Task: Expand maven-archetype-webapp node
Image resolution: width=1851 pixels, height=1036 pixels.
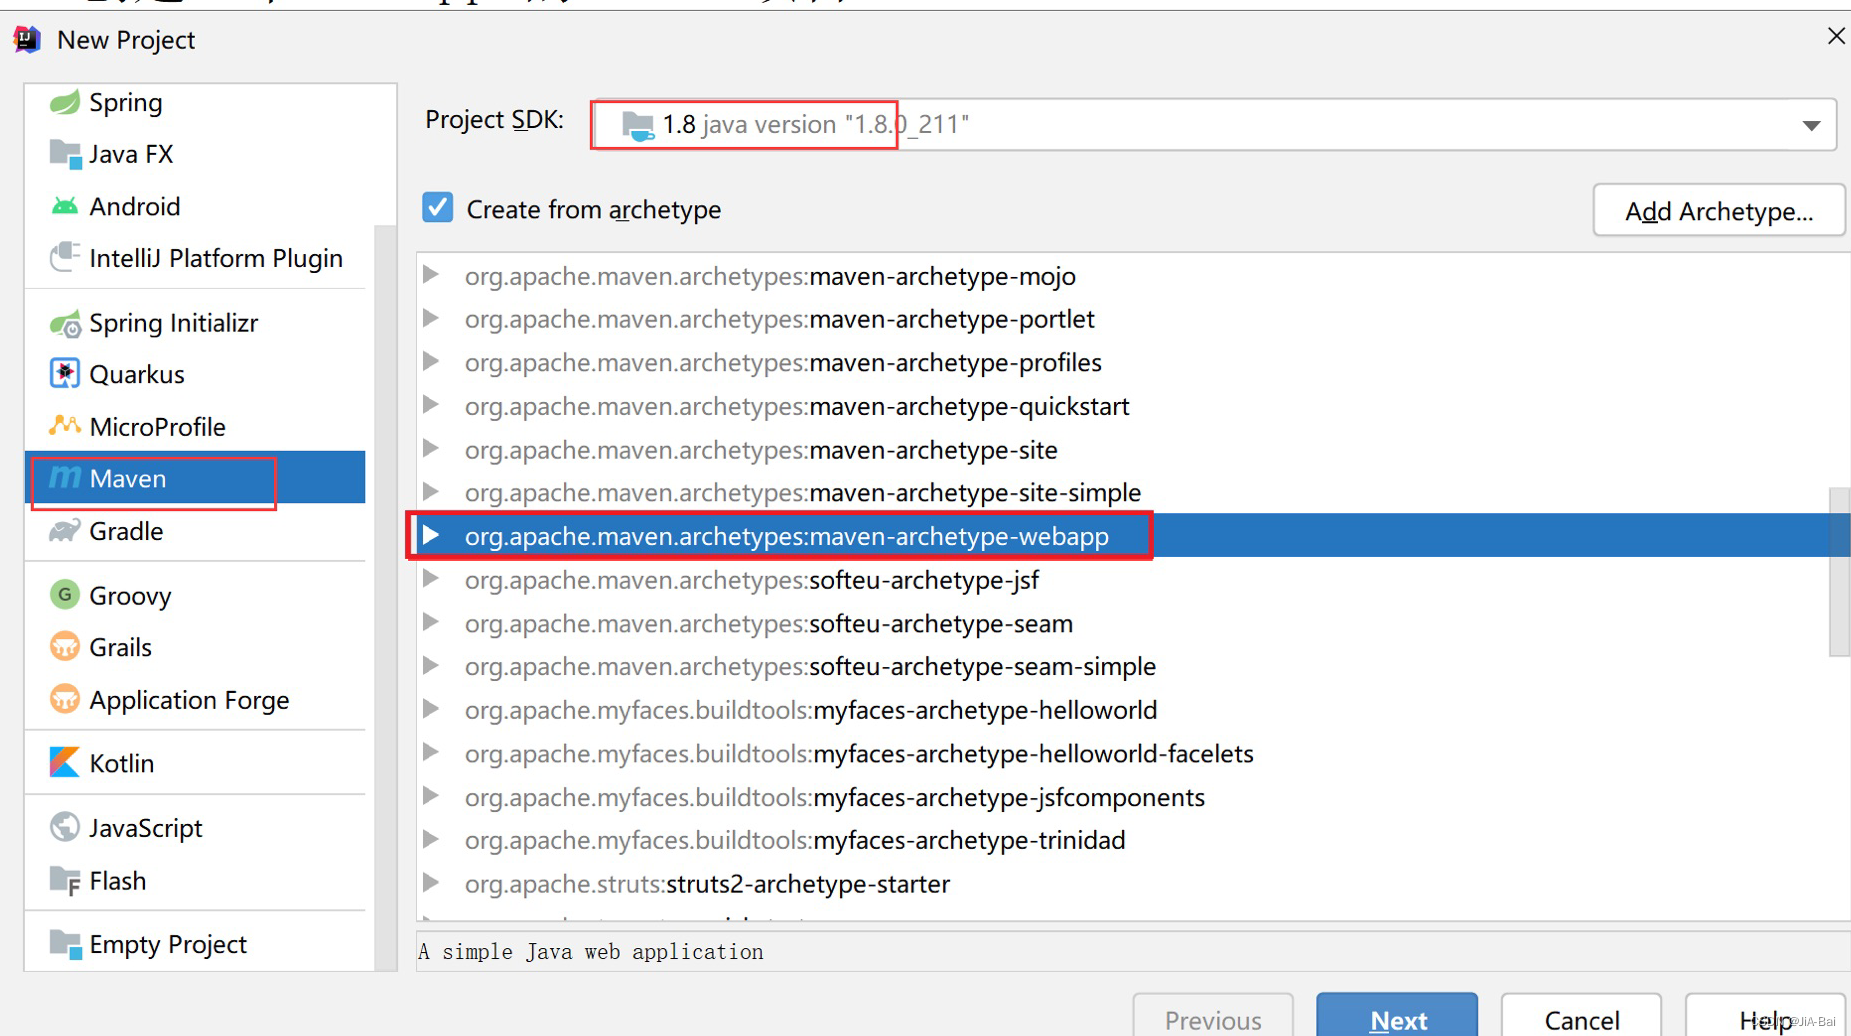Action: click(431, 535)
